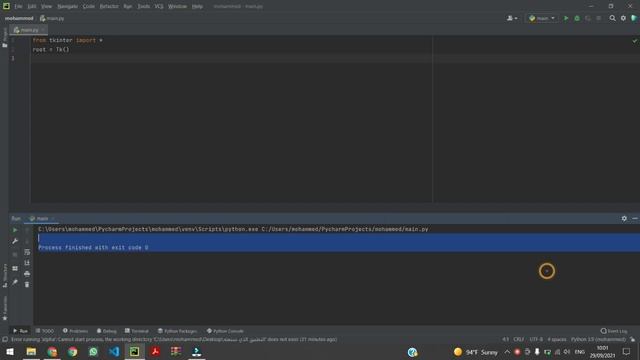Toggle soft-wrap in Run console

pyautogui.click(x=27, y=252)
